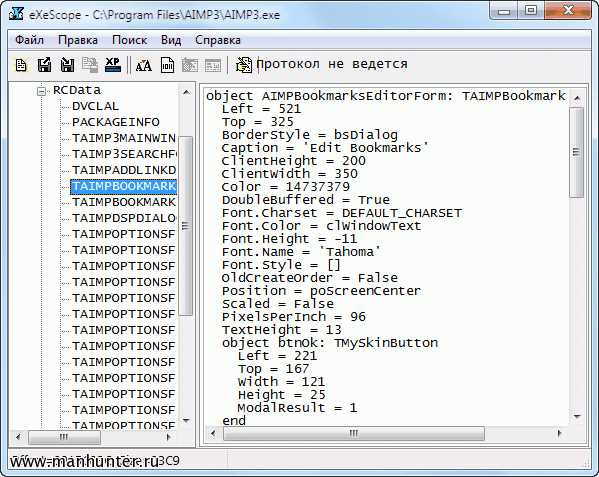The width and height of the screenshot is (599, 477).
Task: Select the PACKAGEINFO resource
Action: point(116,122)
